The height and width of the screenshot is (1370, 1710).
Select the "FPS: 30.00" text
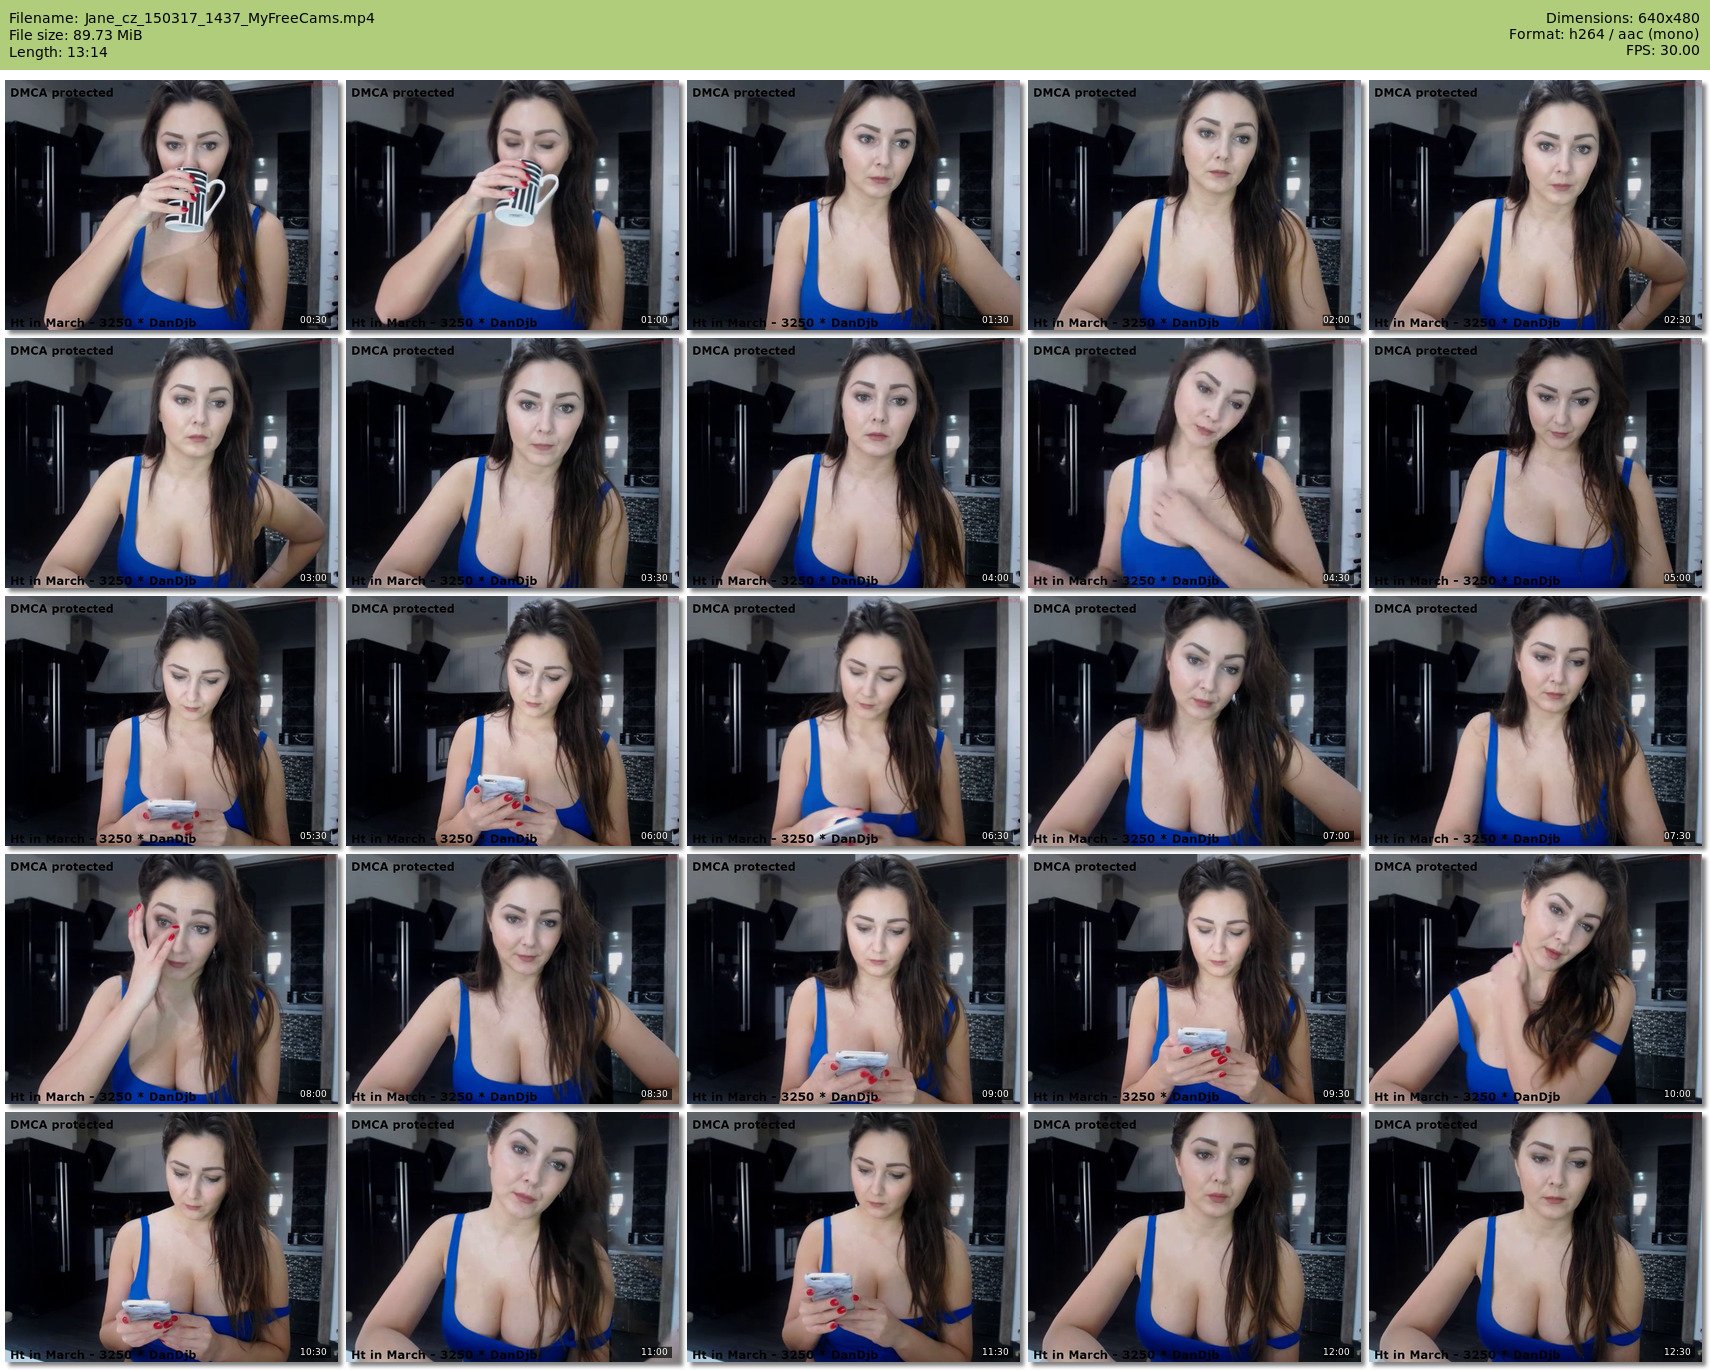1663,51
